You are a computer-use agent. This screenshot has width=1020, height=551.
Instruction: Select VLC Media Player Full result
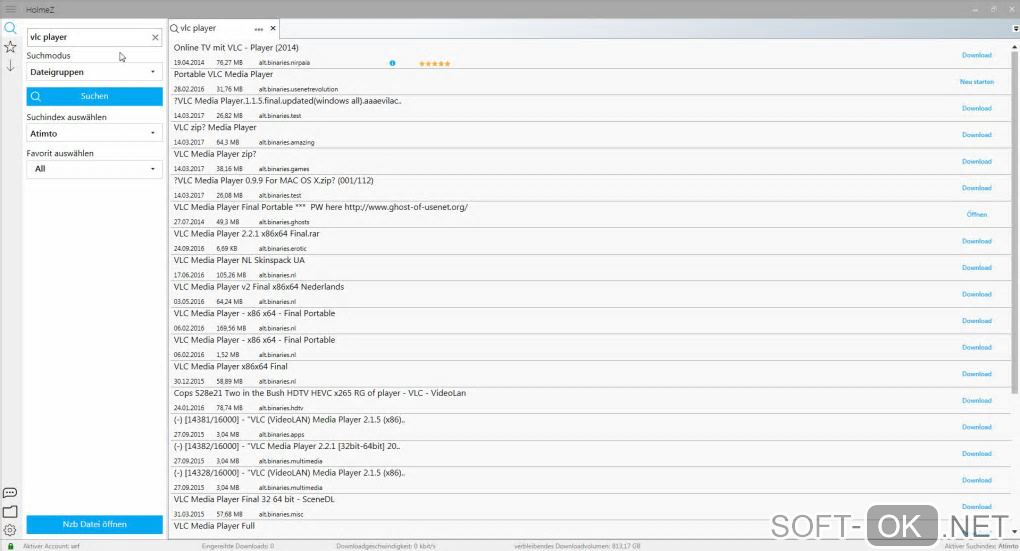coord(214,526)
